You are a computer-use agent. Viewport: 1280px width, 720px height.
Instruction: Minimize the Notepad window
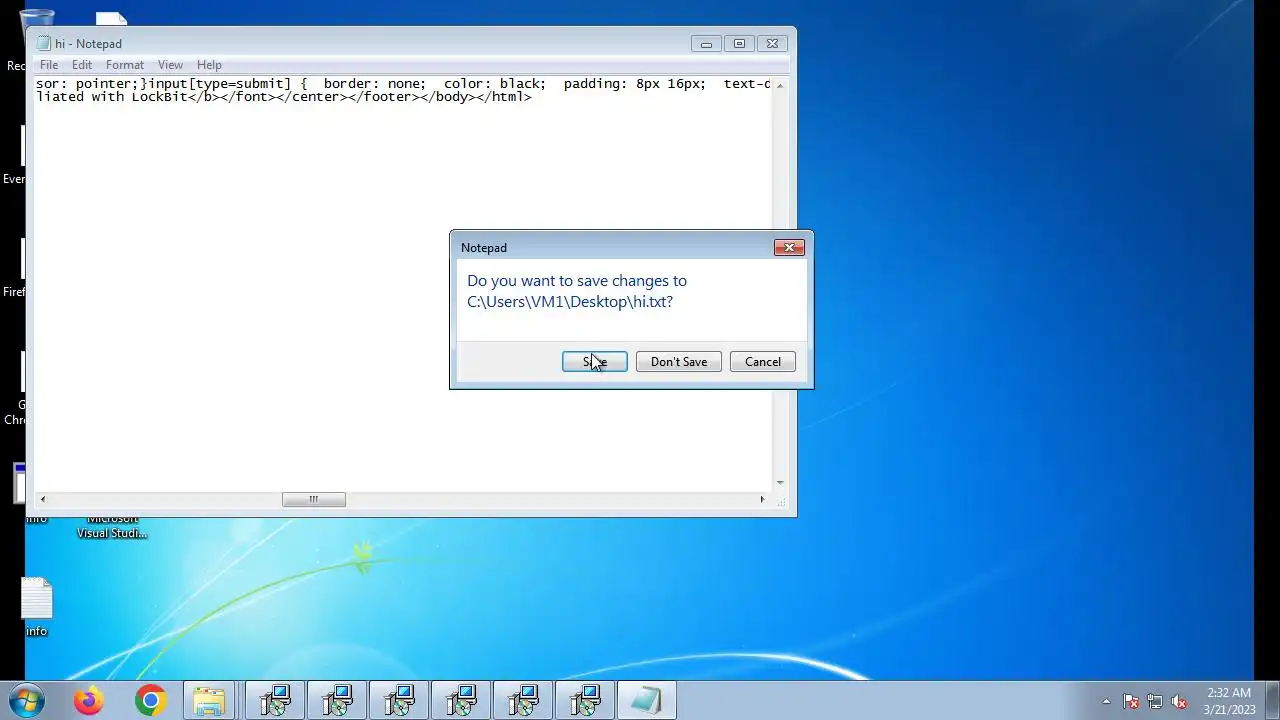coord(706,44)
